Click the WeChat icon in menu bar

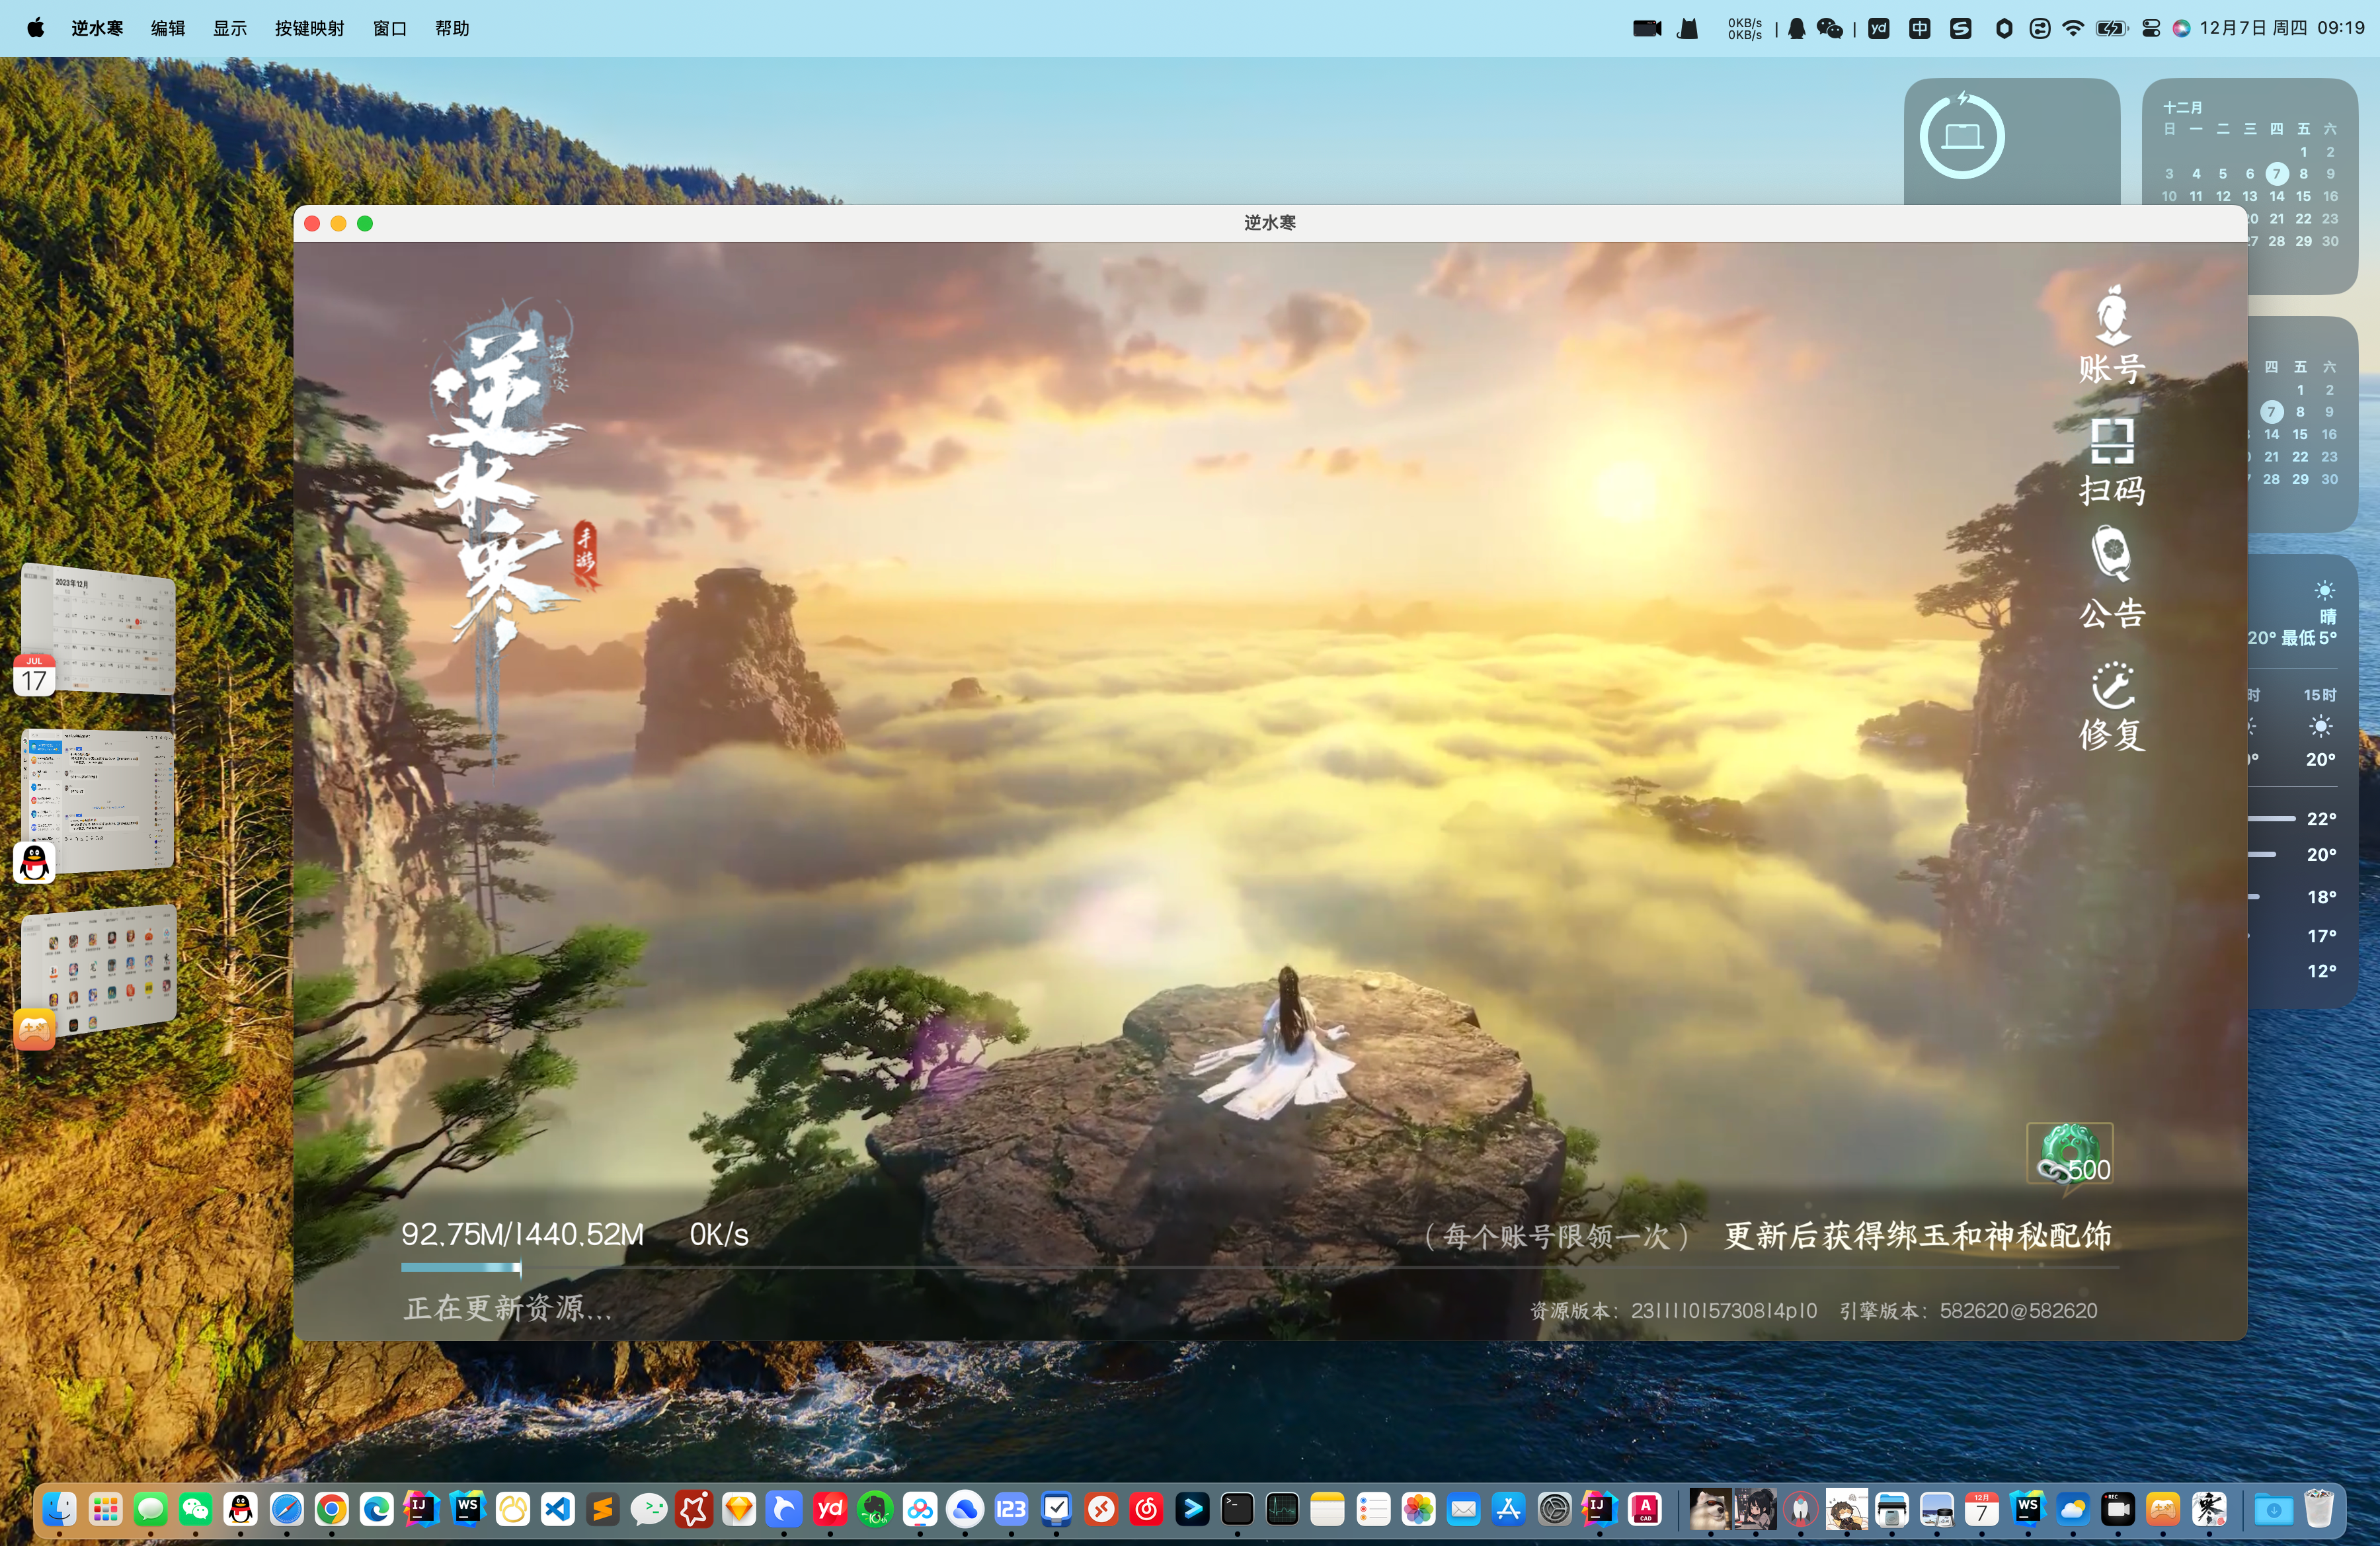pos(1829,28)
